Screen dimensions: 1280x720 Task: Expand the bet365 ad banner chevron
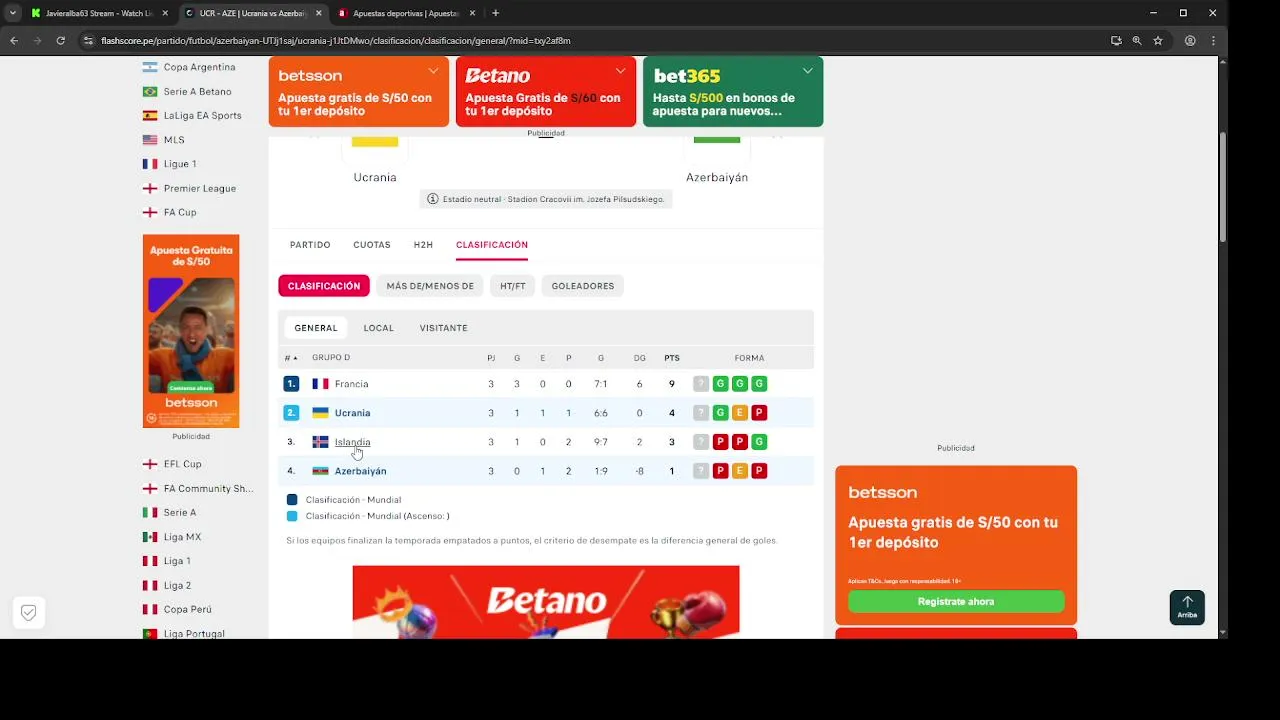pyautogui.click(x=807, y=71)
